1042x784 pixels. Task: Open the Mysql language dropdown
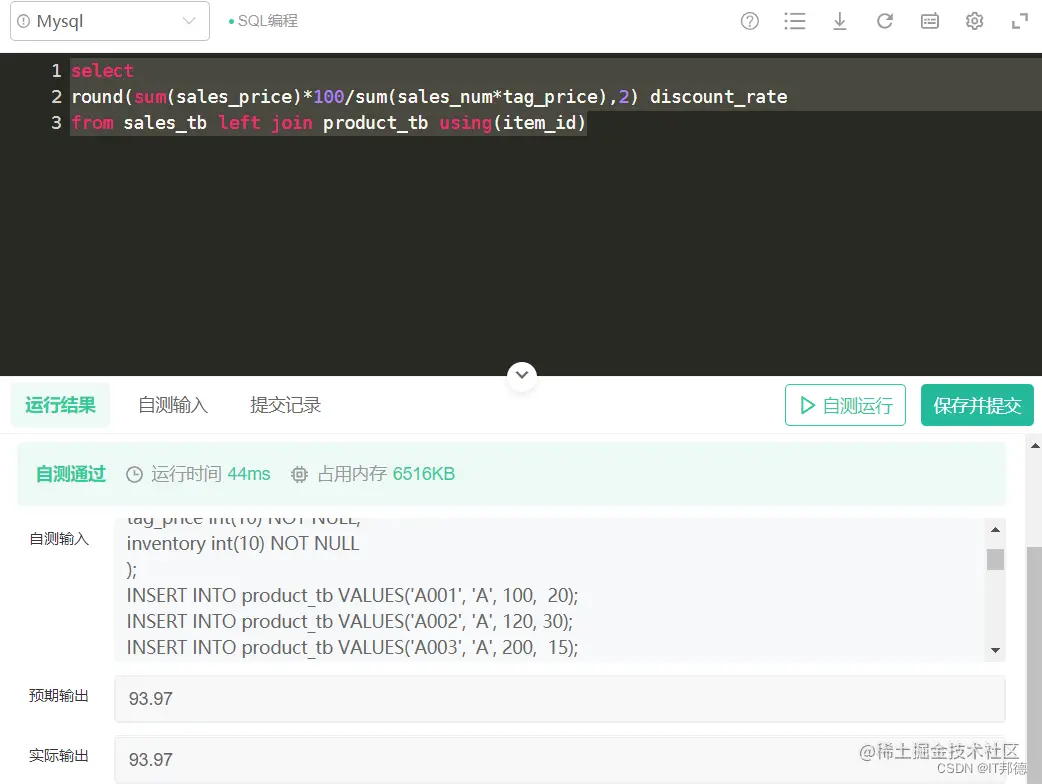(110, 21)
